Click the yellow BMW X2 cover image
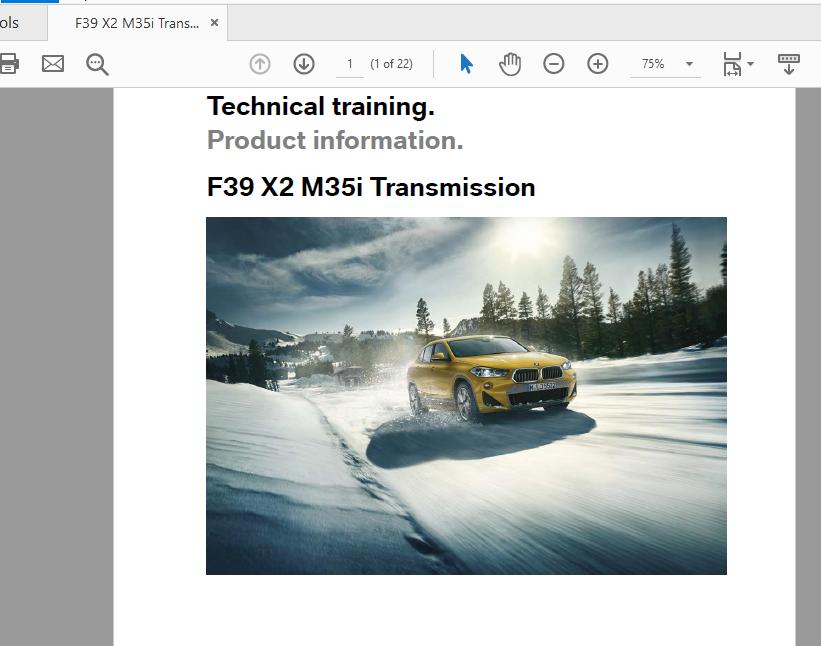Viewport: 821px width, 646px height. point(466,396)
